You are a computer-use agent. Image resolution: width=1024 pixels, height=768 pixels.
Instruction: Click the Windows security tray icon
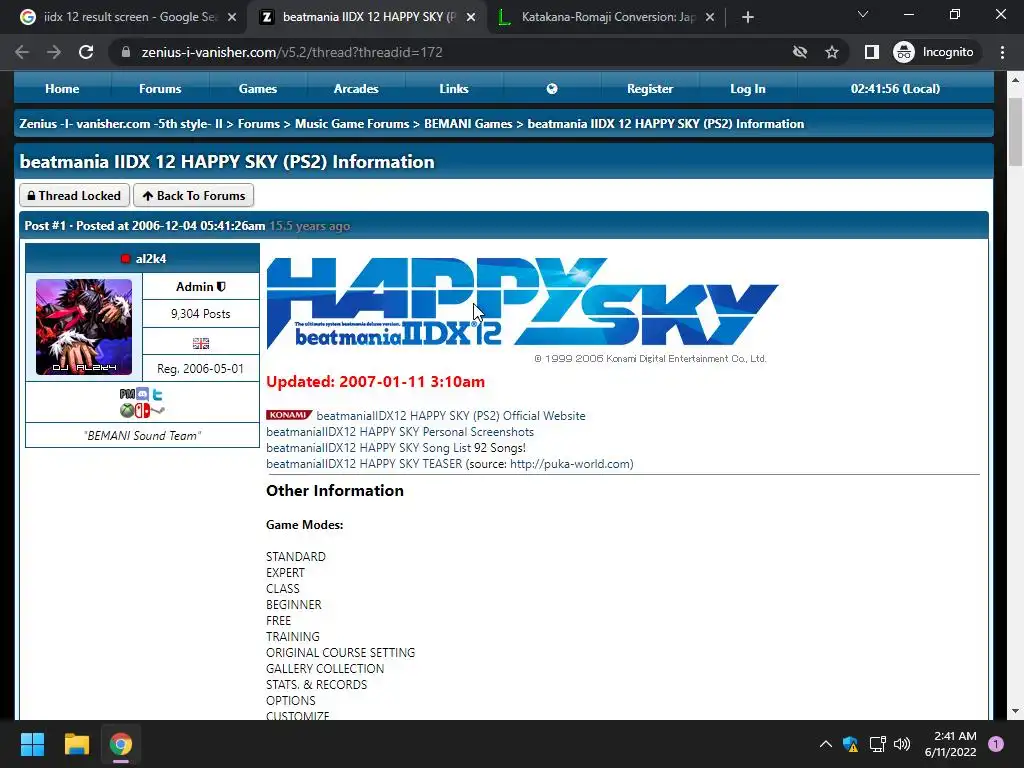coord(850,744)
